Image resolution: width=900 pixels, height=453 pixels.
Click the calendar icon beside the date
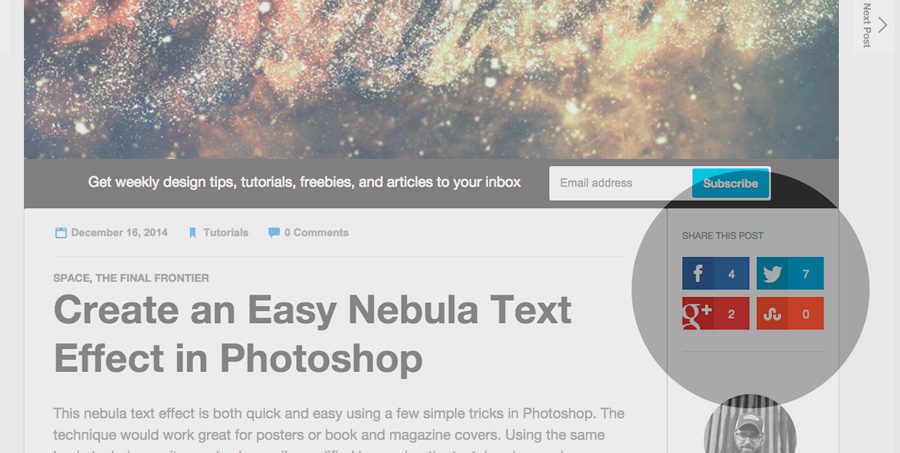coord(61,233)
